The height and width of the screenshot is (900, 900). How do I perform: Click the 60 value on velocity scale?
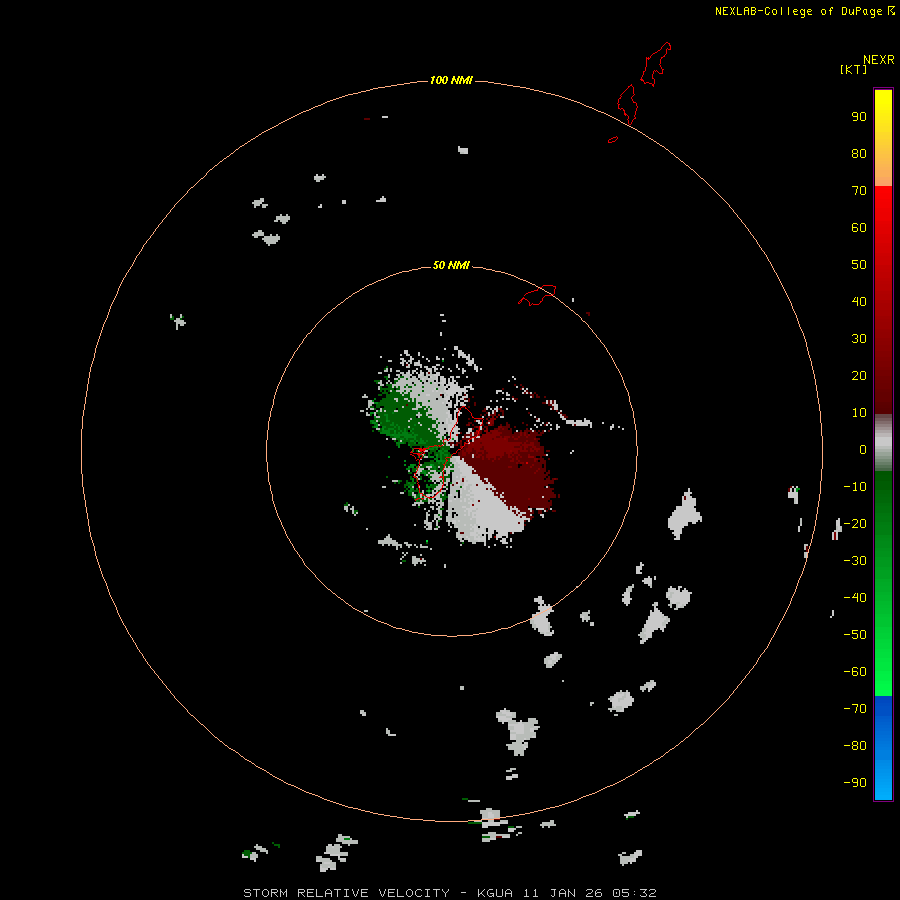859,227
